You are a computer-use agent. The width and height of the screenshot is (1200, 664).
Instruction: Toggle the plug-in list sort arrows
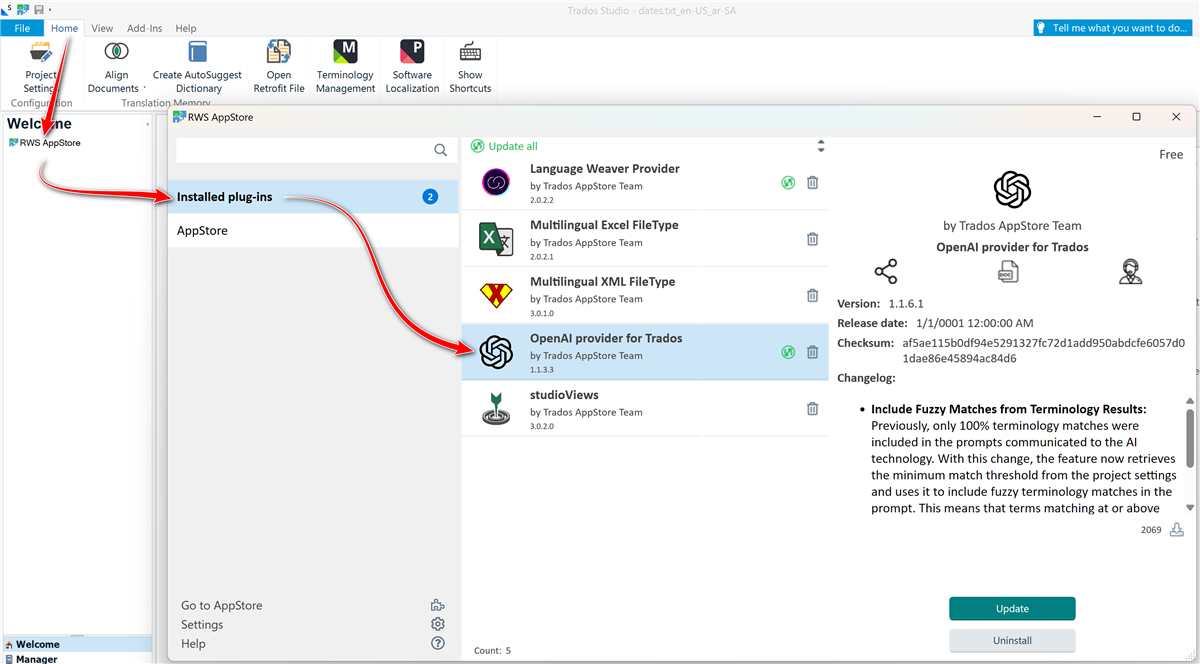click(x=821, y=146)
